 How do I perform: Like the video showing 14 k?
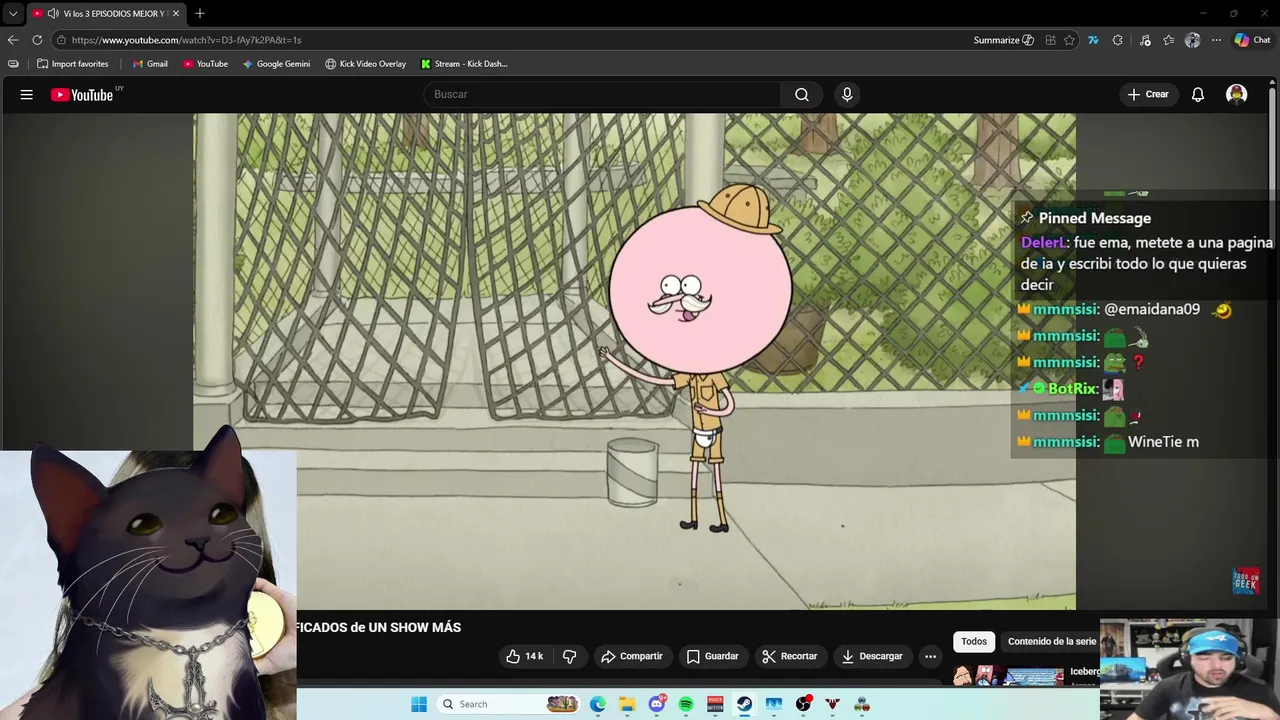(x=525, y=656)
